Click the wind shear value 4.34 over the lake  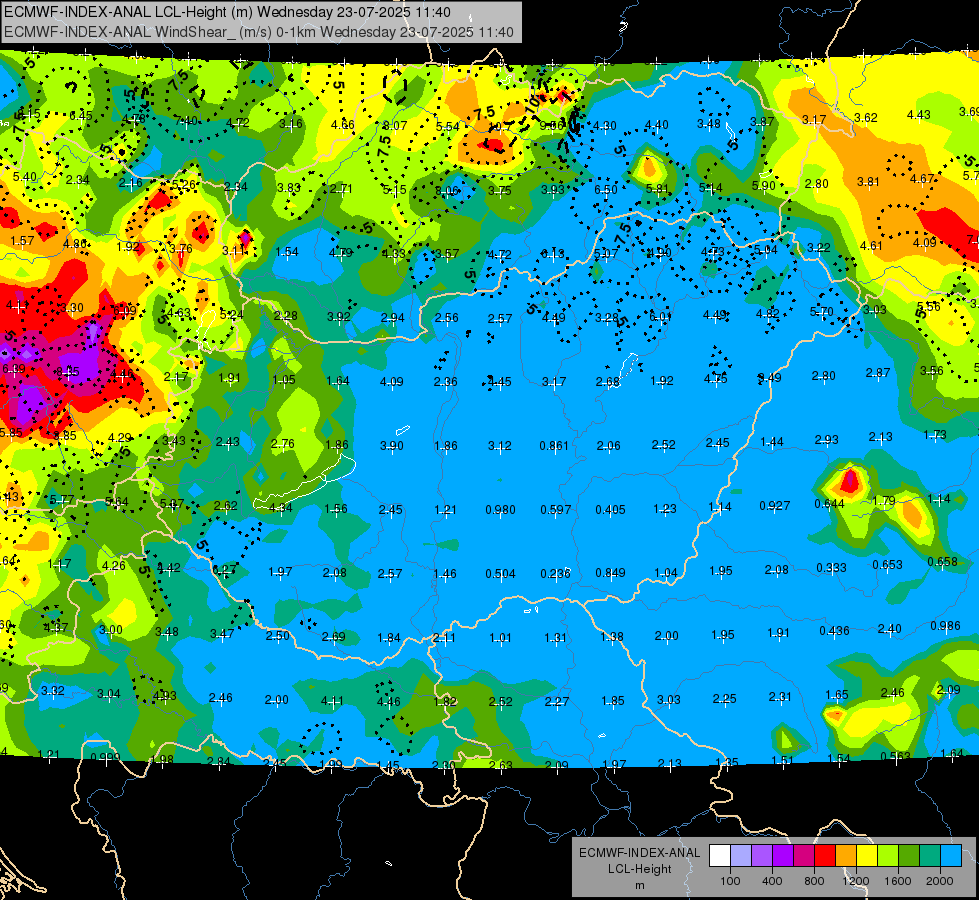[x=280, y=508]
